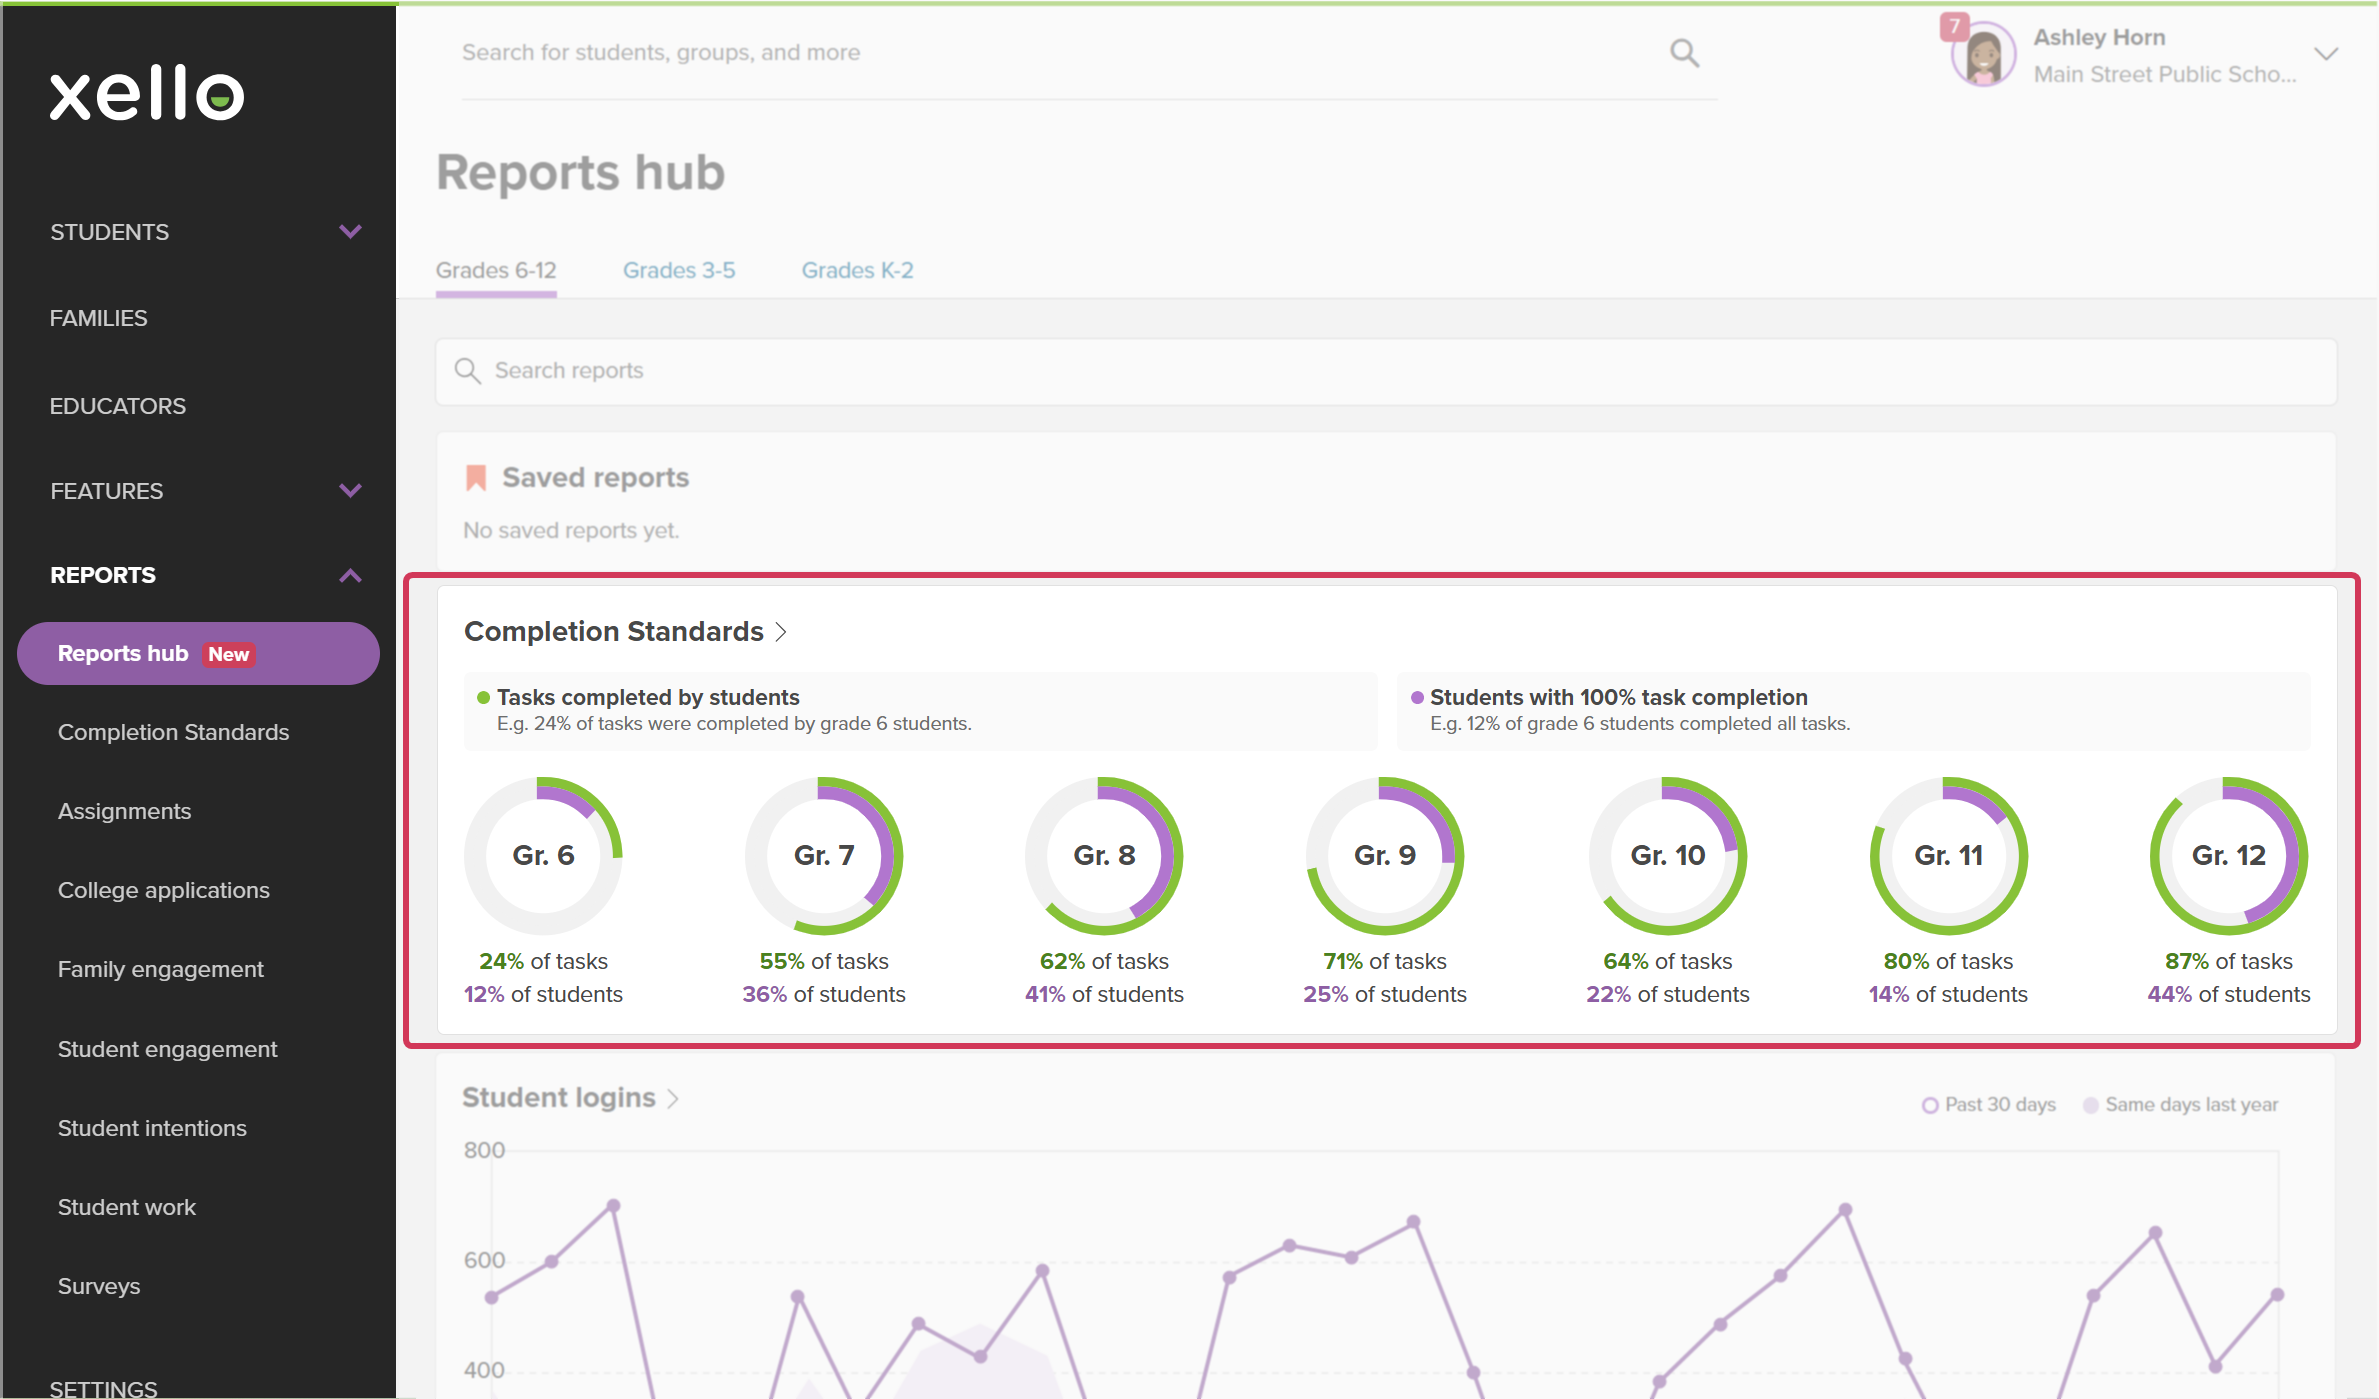
Task: Collapse the Reports sidebar section
Action: (x=350, y=575)
